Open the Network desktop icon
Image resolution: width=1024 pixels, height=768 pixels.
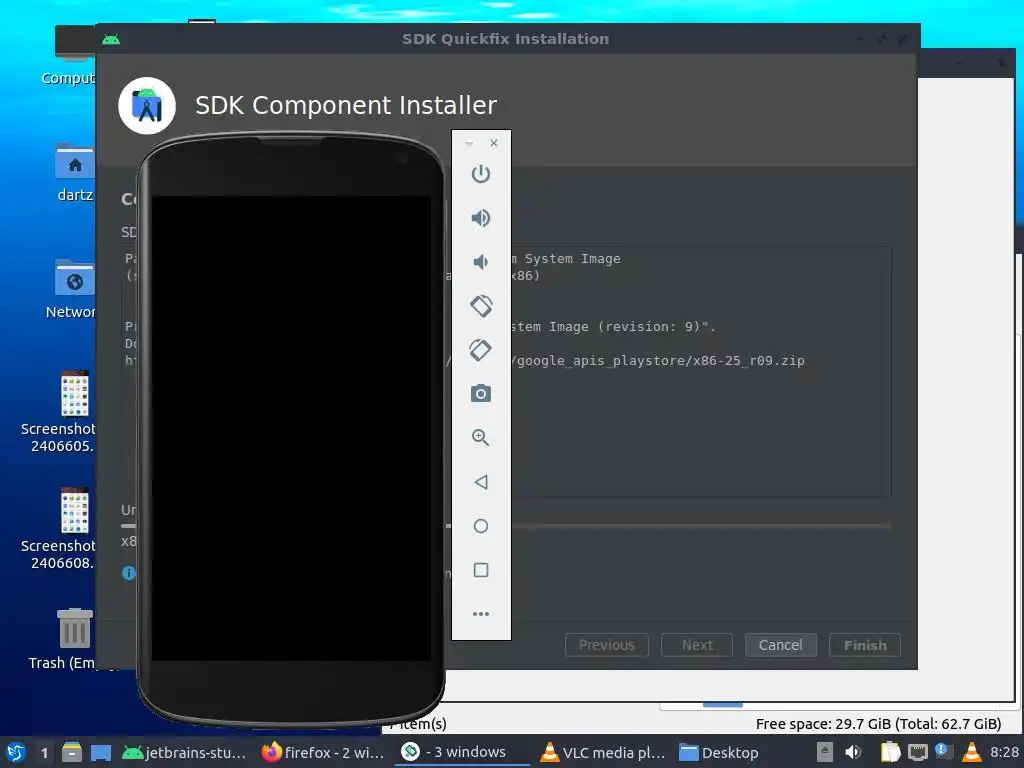pyautogui.click(x=71, y=289)
